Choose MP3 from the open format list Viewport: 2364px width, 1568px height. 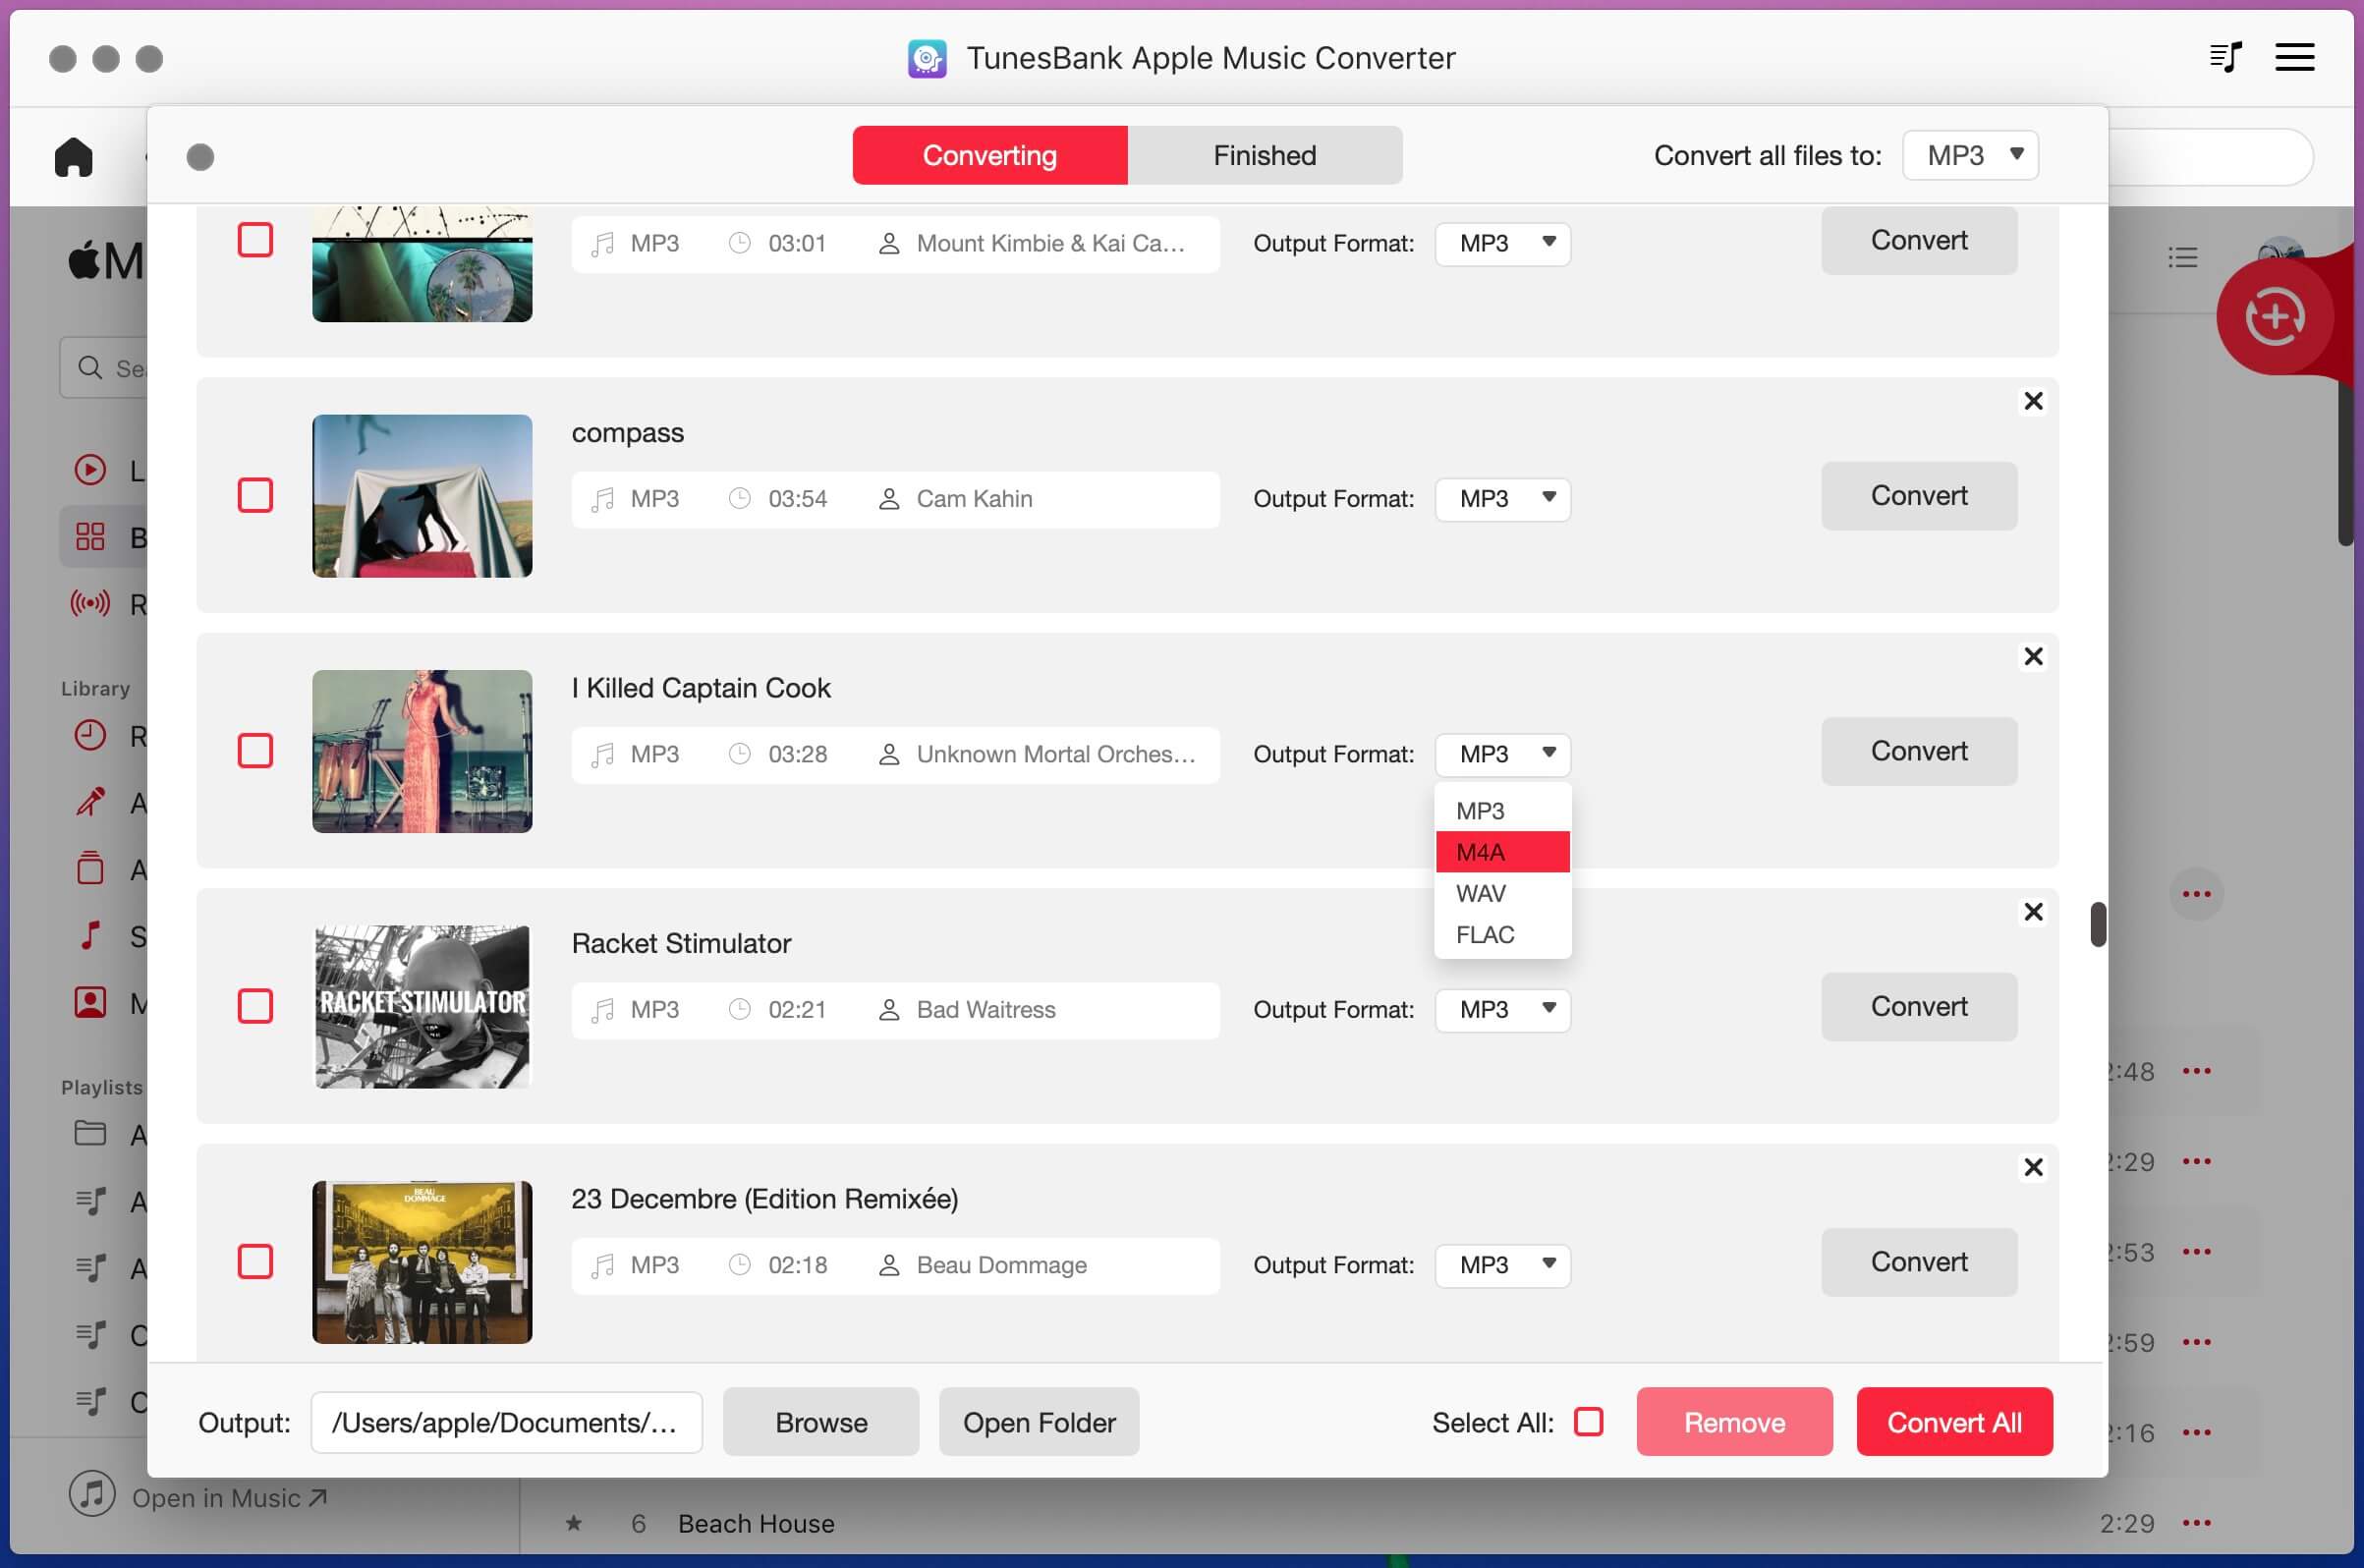pyautogui.click(x=1502, y=811)
